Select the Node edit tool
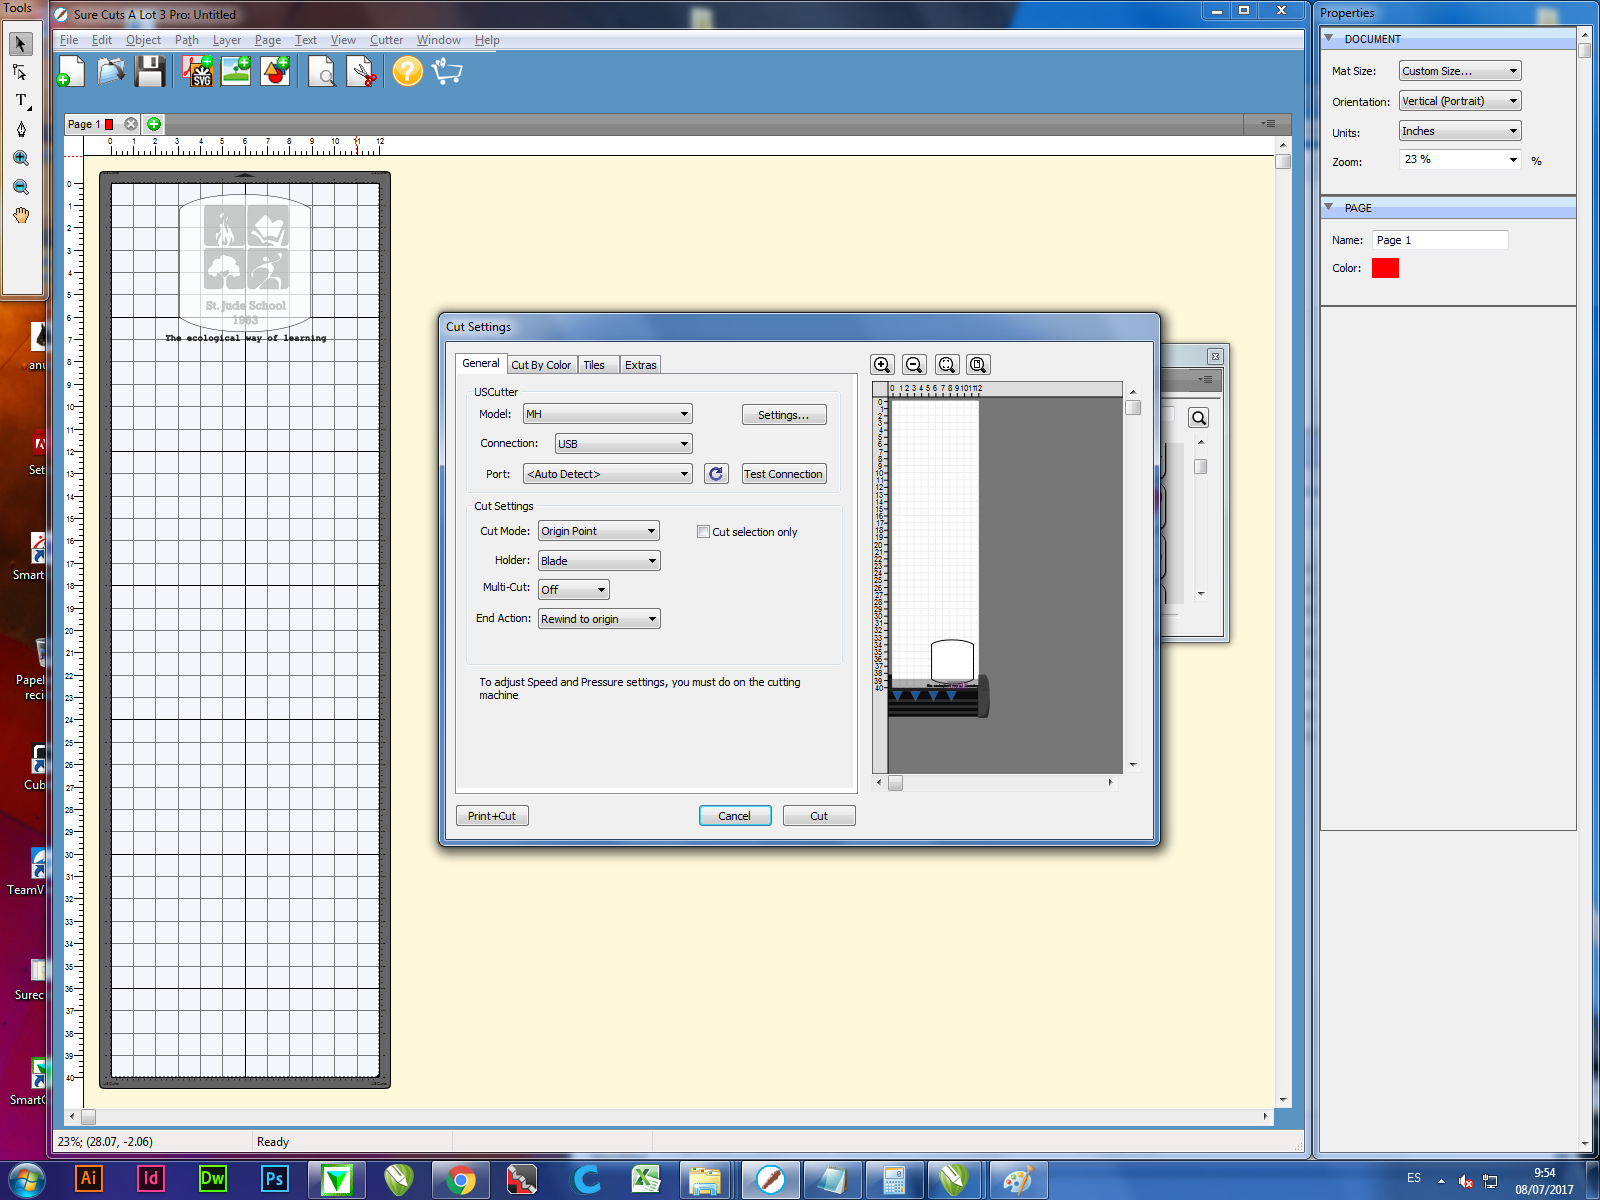Screen dimensions: 1600x1200 (x=20, y=72)
